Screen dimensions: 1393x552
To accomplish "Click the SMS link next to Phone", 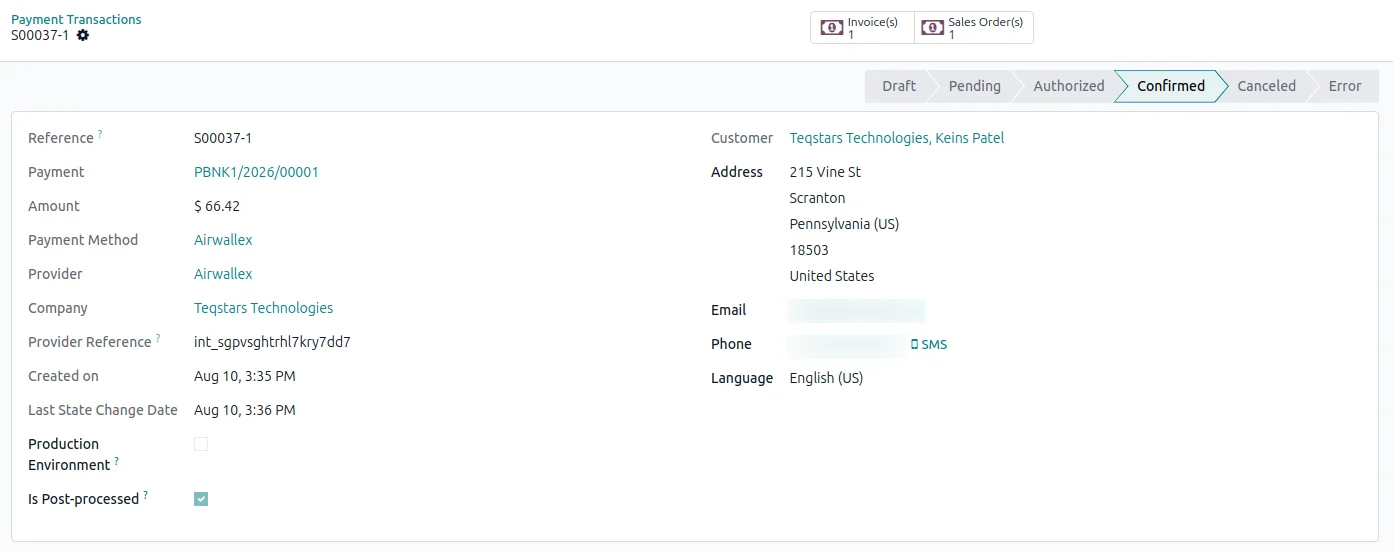I will click(929, 345).
